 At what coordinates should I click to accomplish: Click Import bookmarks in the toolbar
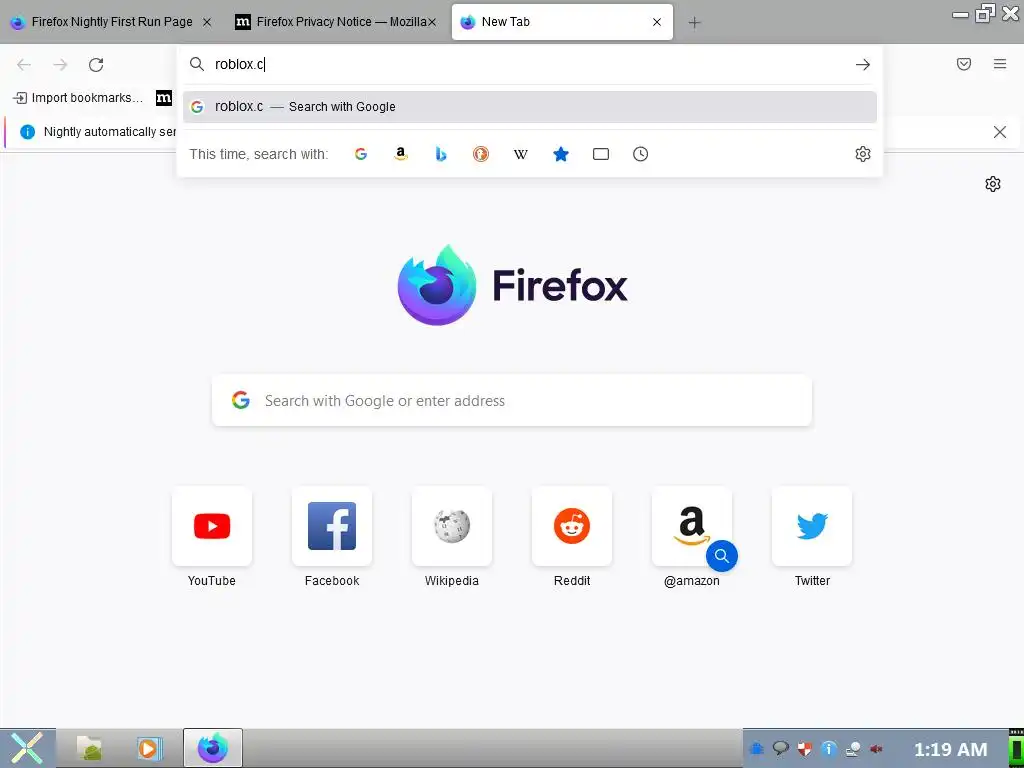click(78, 98)
